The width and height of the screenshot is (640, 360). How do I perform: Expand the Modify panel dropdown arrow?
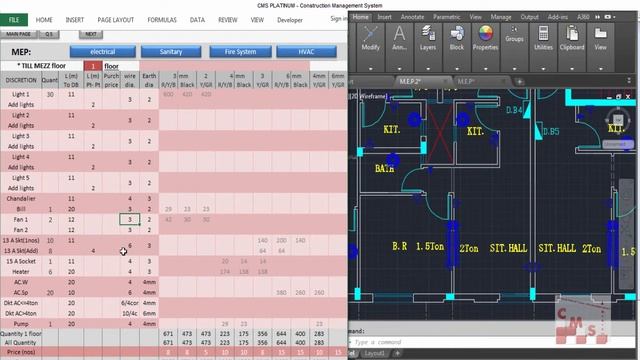(370, 69)
